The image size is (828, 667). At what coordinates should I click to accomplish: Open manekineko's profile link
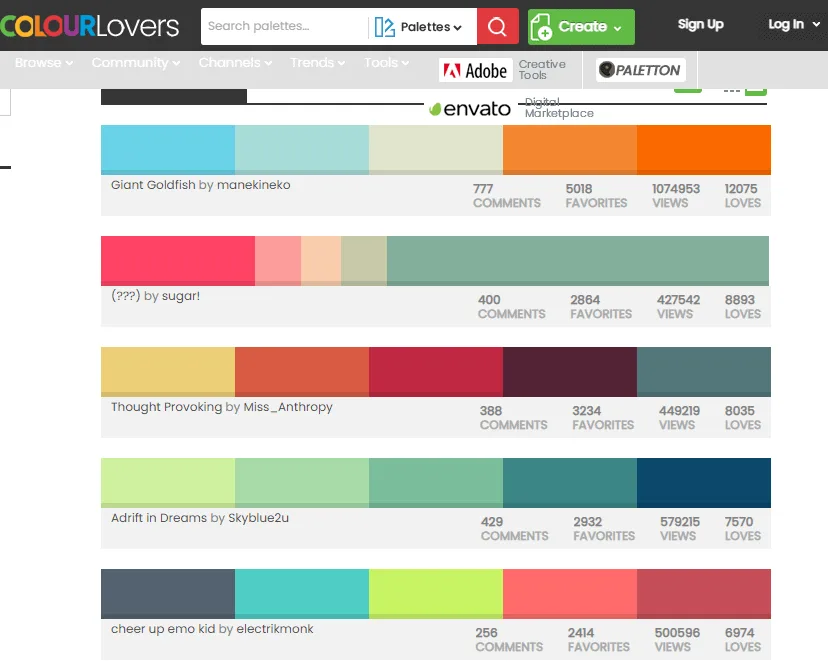point(253,185)
